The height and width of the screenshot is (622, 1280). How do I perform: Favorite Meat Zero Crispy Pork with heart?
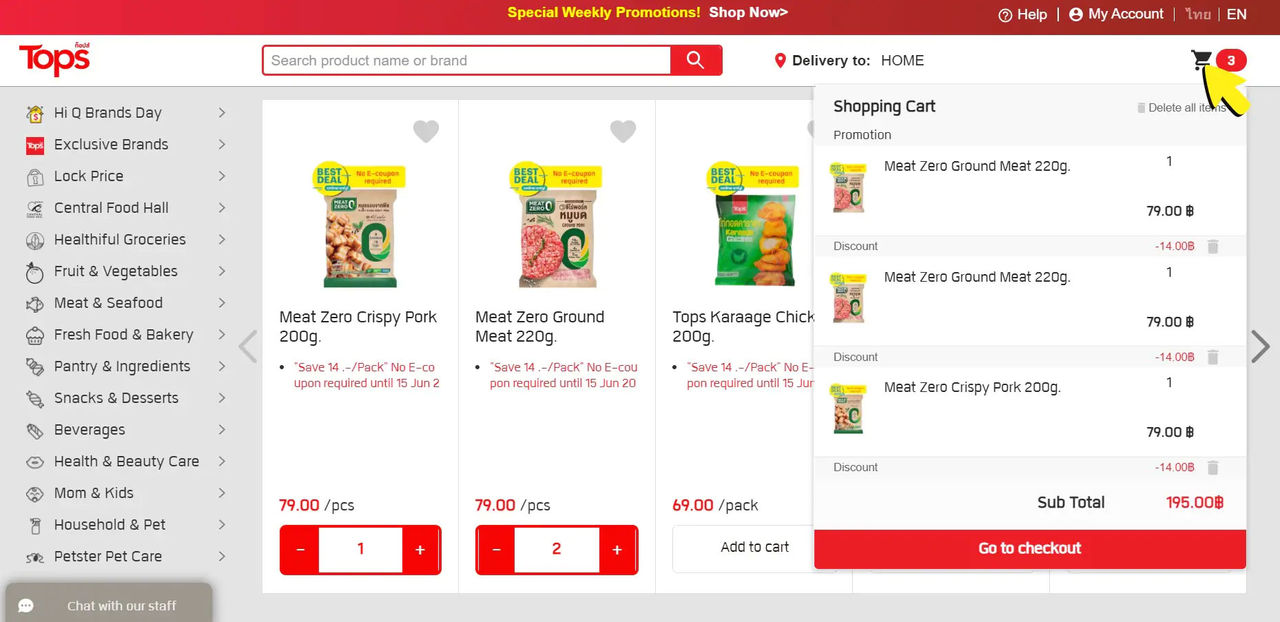[x=426, y=131]
